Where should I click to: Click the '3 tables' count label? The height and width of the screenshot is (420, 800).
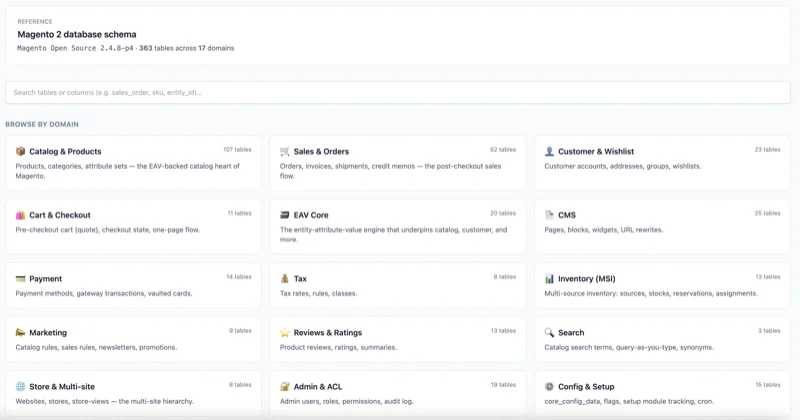click(x=769, y=331)
